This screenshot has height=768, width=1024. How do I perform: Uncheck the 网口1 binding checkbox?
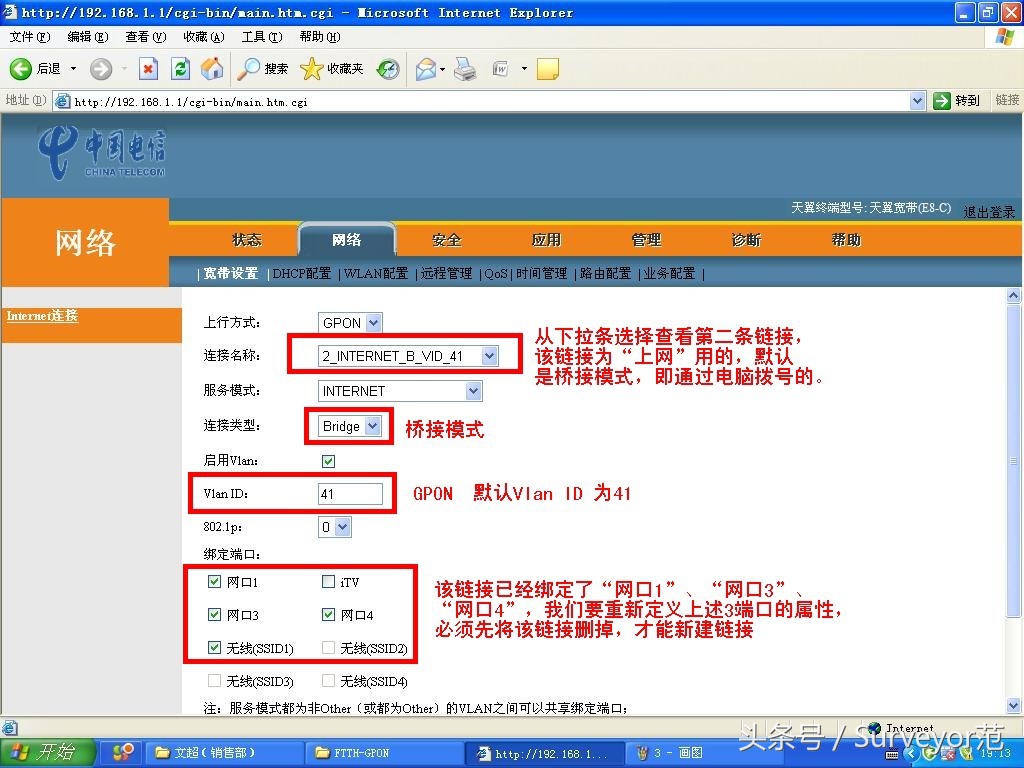[214, 581]
